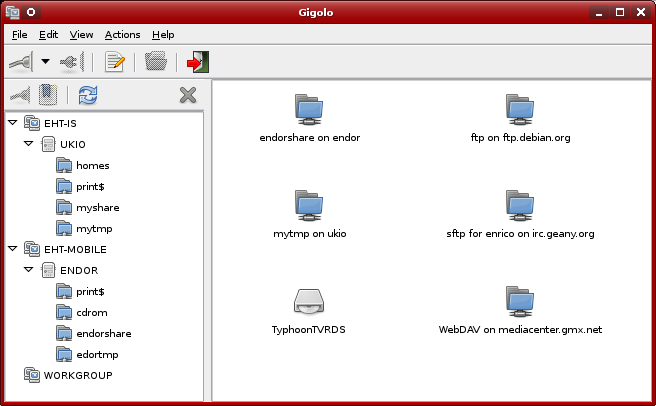The height and width of the screenshot is (406, 656).
Task: Collapse the EHT-MOBILE workgroup node
Action: [x=12, y=249]
